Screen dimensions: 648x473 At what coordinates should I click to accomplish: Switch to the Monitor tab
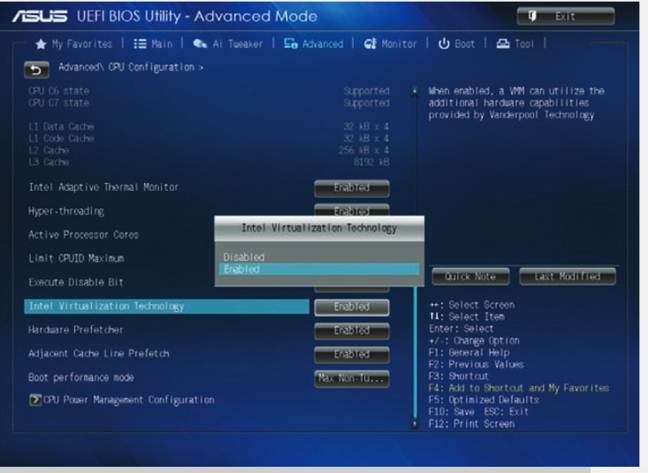click(x=390, y=44)
